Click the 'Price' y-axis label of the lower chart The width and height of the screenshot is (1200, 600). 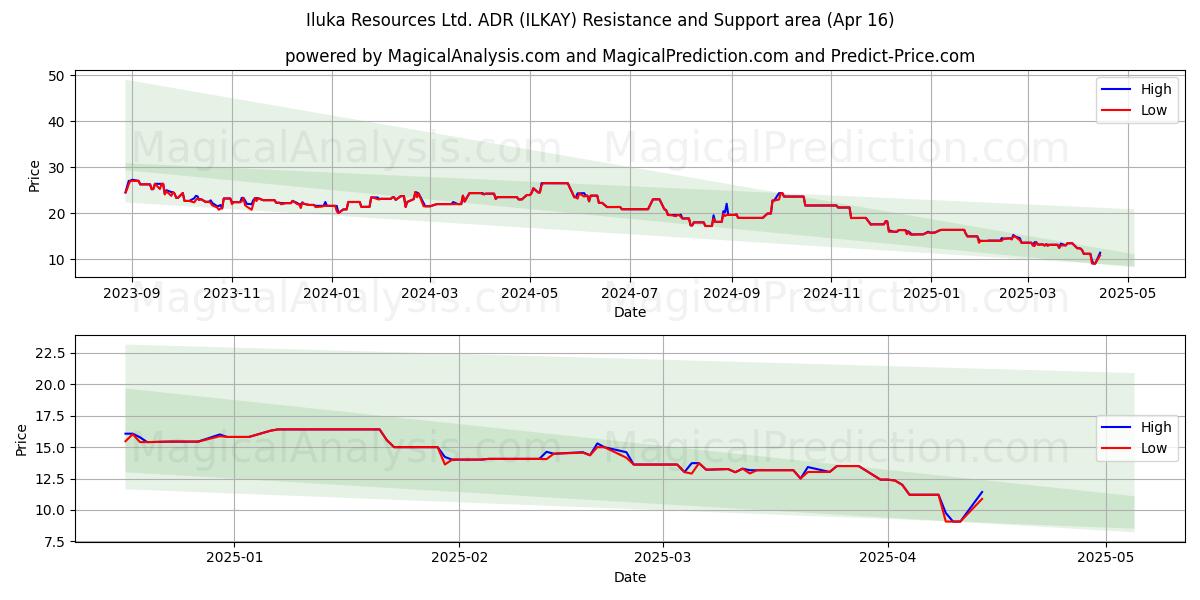(x=22, y=439)
